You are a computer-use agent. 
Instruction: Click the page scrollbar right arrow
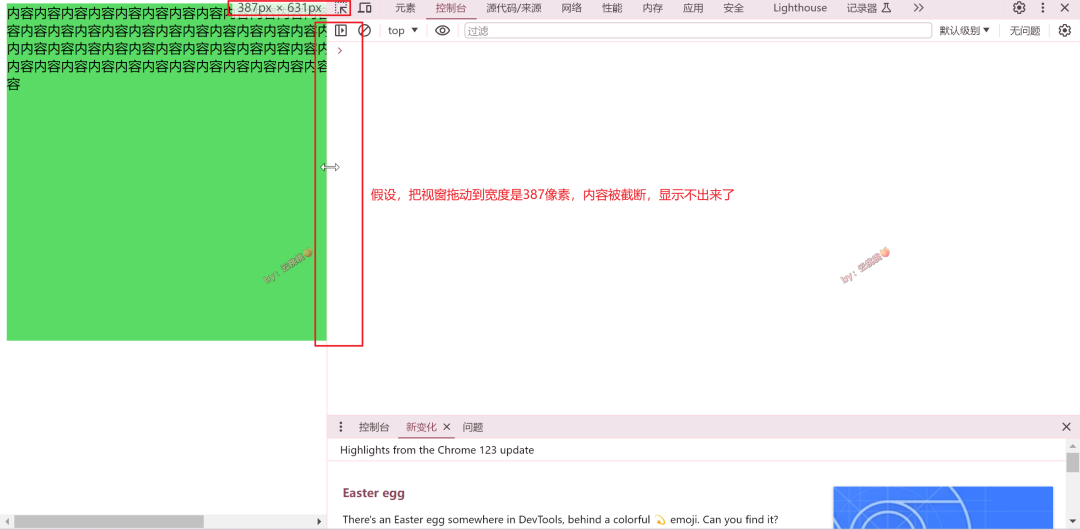click(320, 522)
